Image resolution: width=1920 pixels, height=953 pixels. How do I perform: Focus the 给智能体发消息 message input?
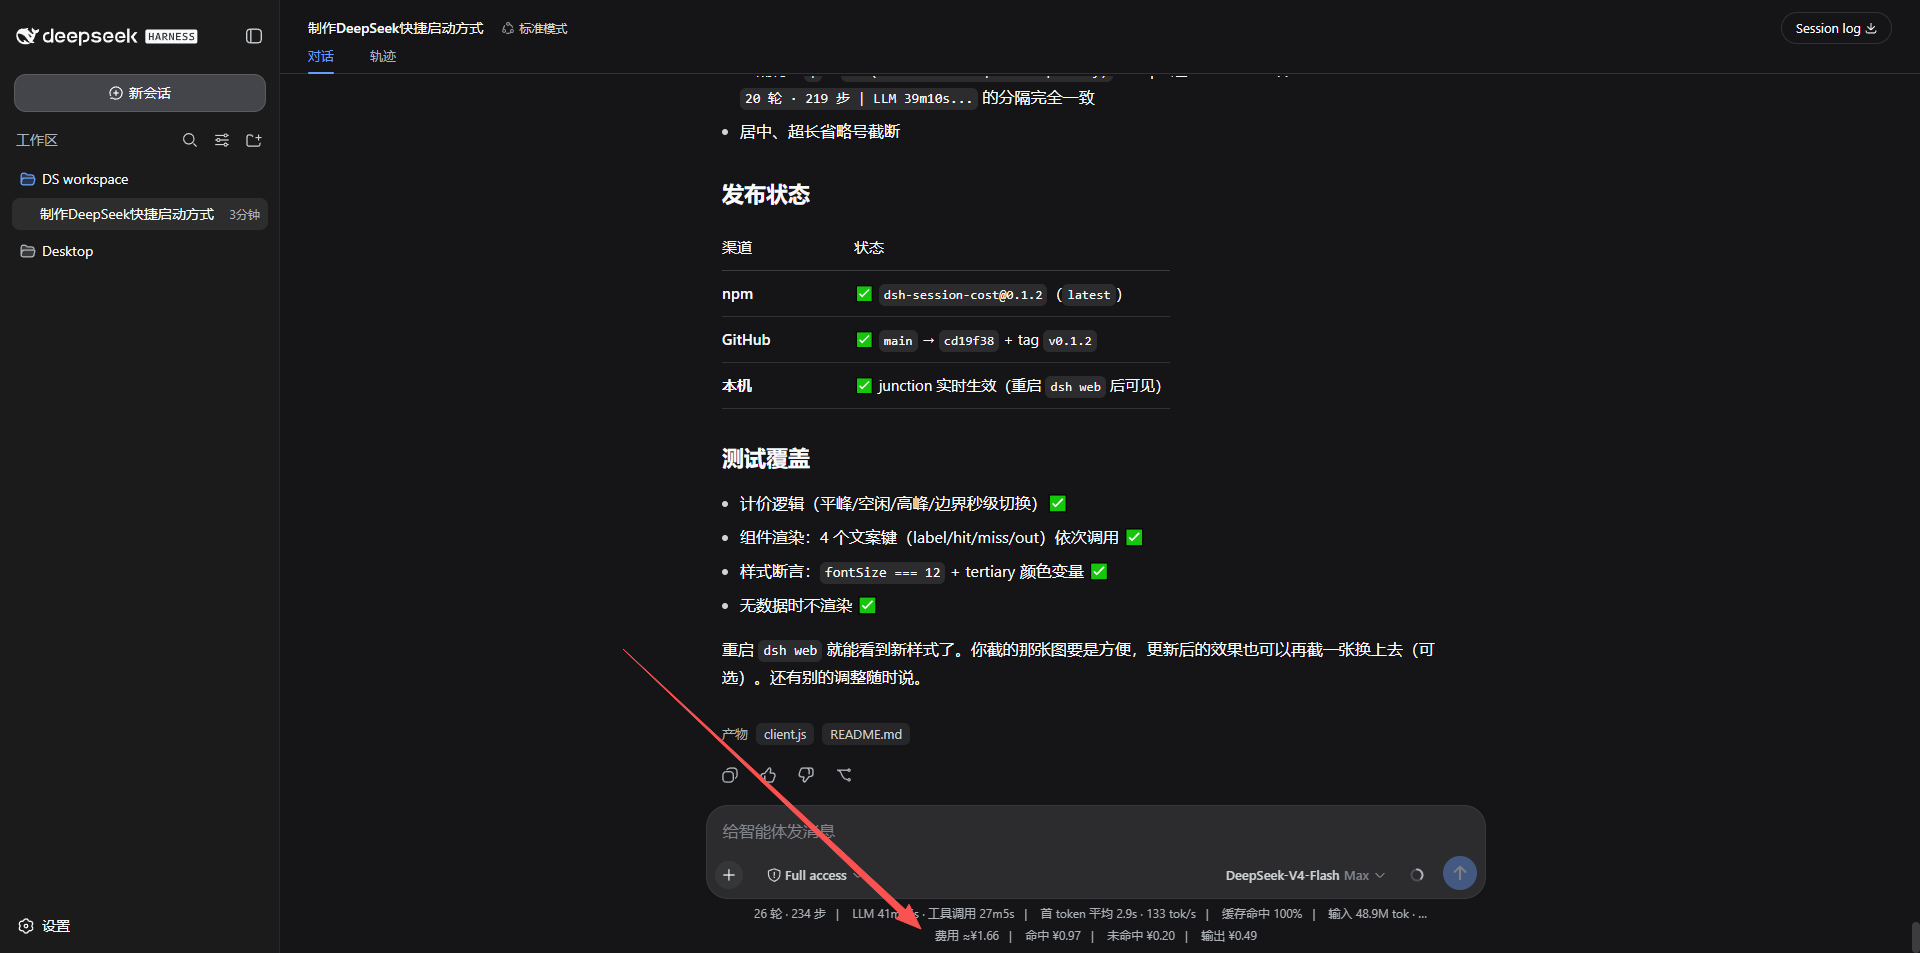coord(1095,831)
